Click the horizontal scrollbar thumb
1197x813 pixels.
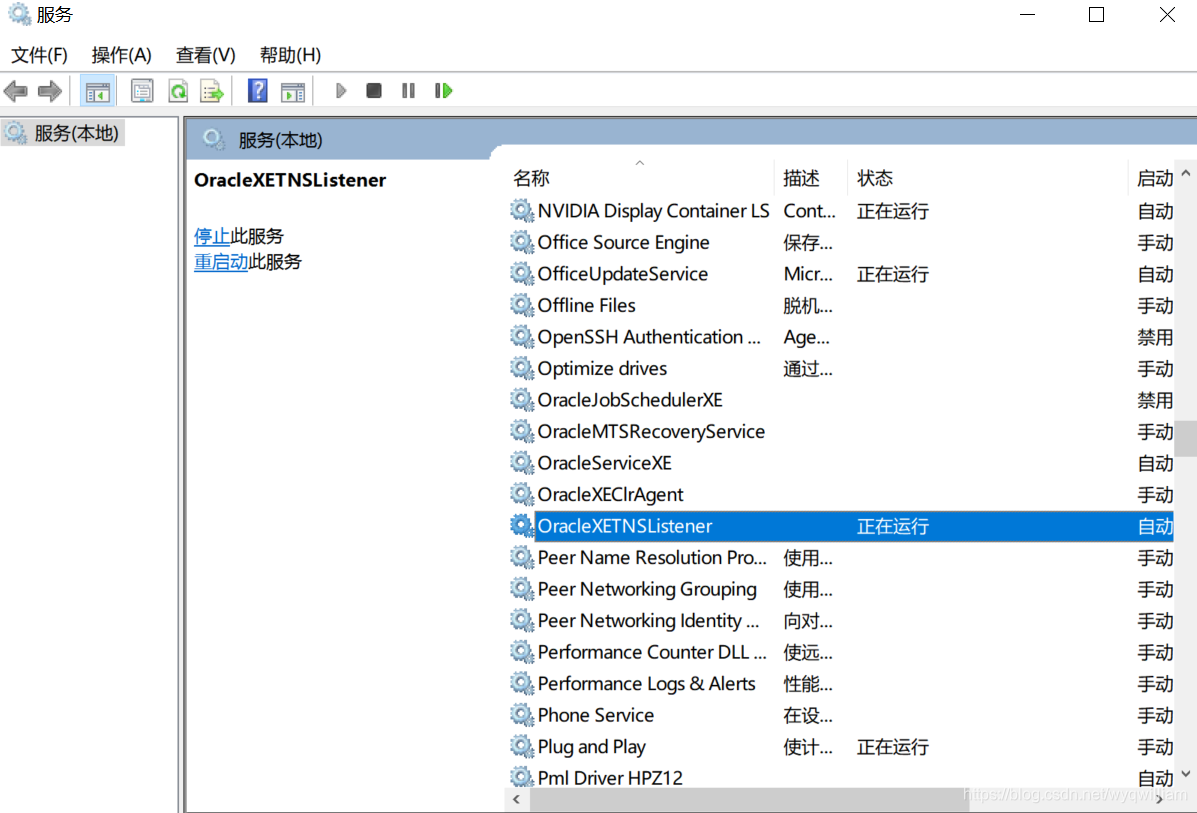tap(748, 799)
